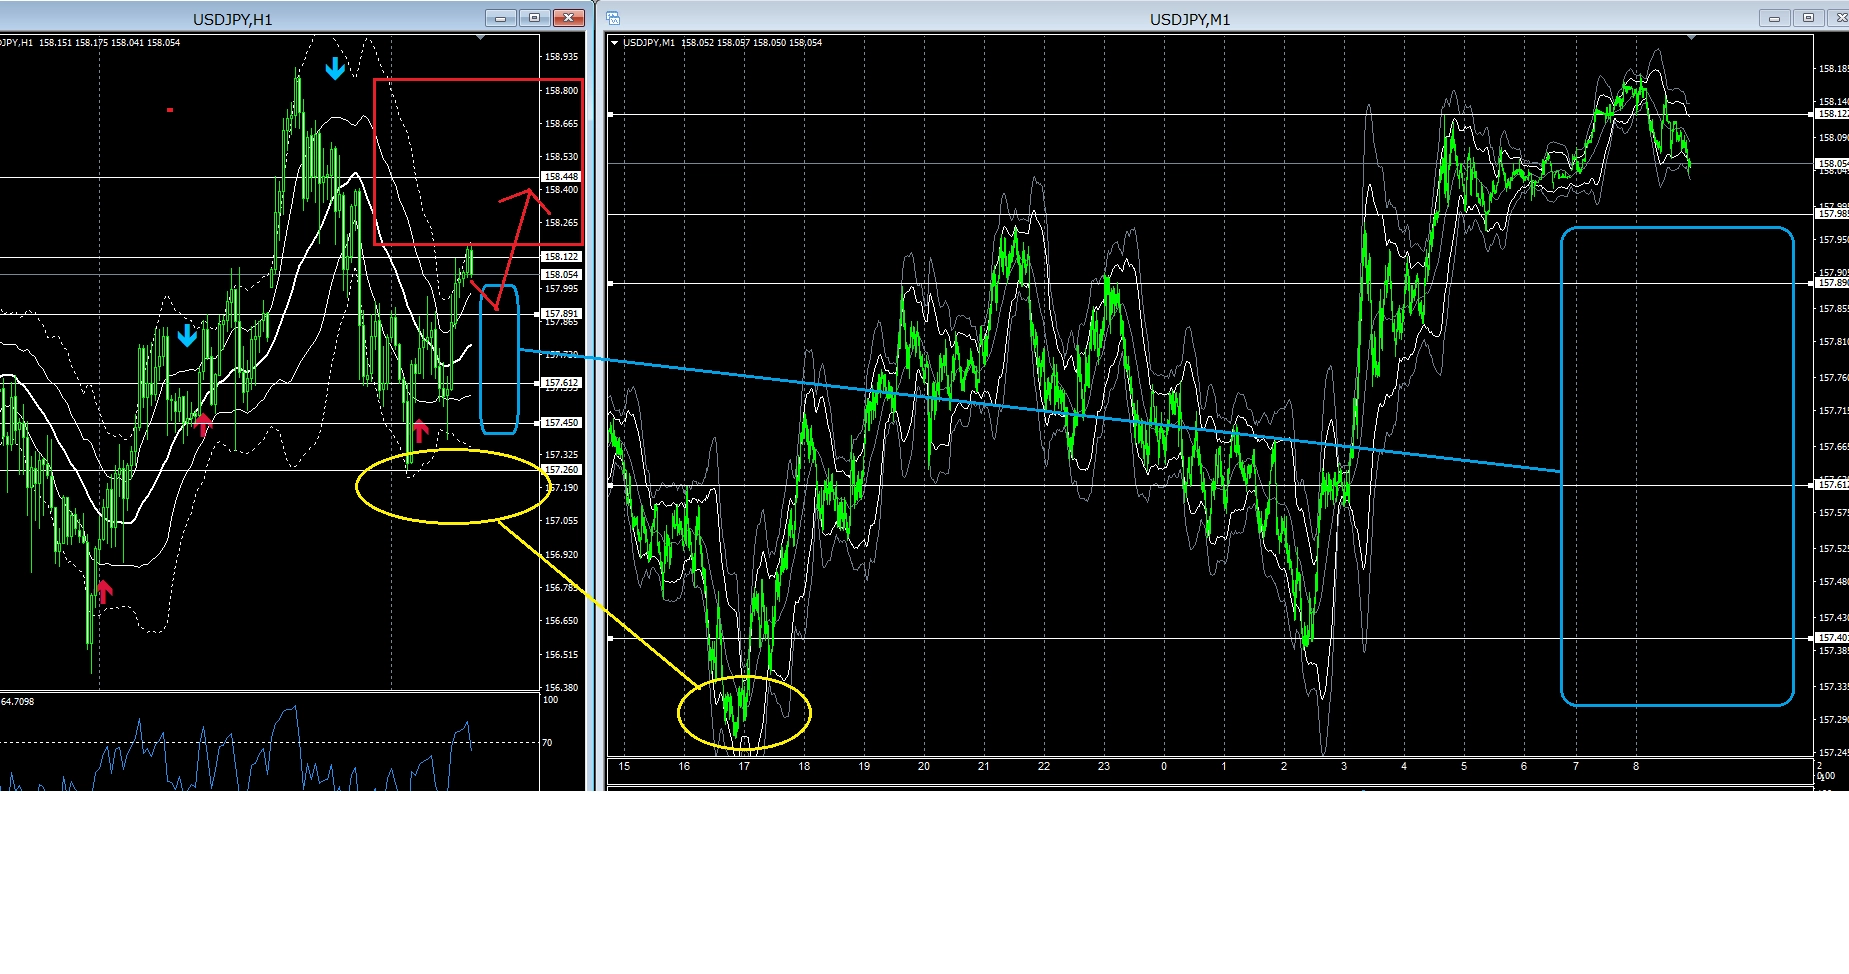
Task: Click the 157.891 price tag in H1
Action: pyautogui.click(x=561, y=314)
